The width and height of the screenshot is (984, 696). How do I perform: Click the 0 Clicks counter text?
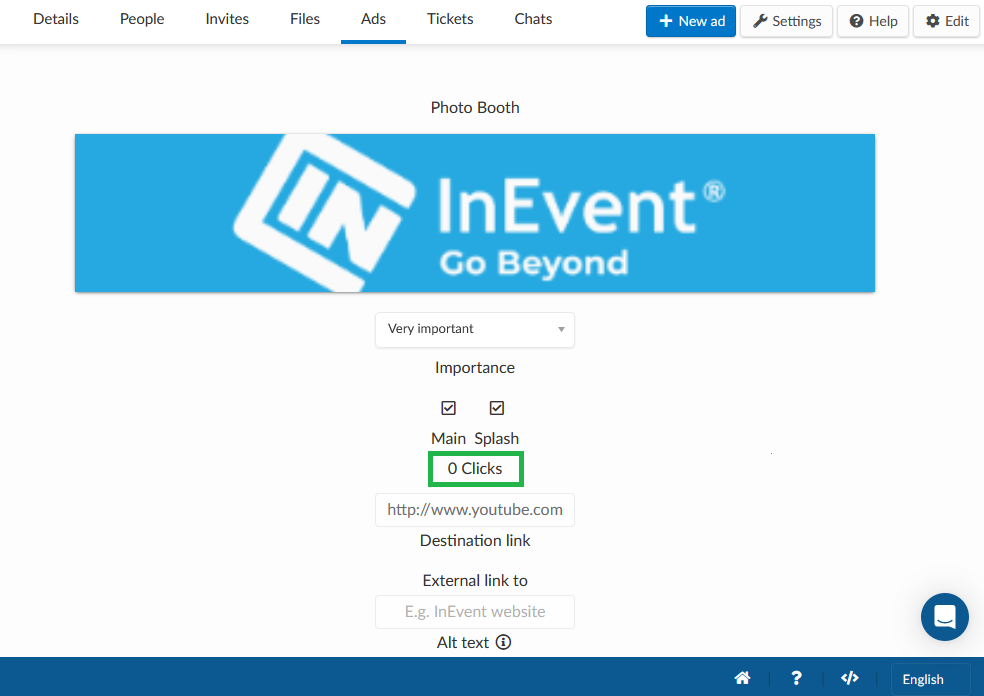[475, 469]
